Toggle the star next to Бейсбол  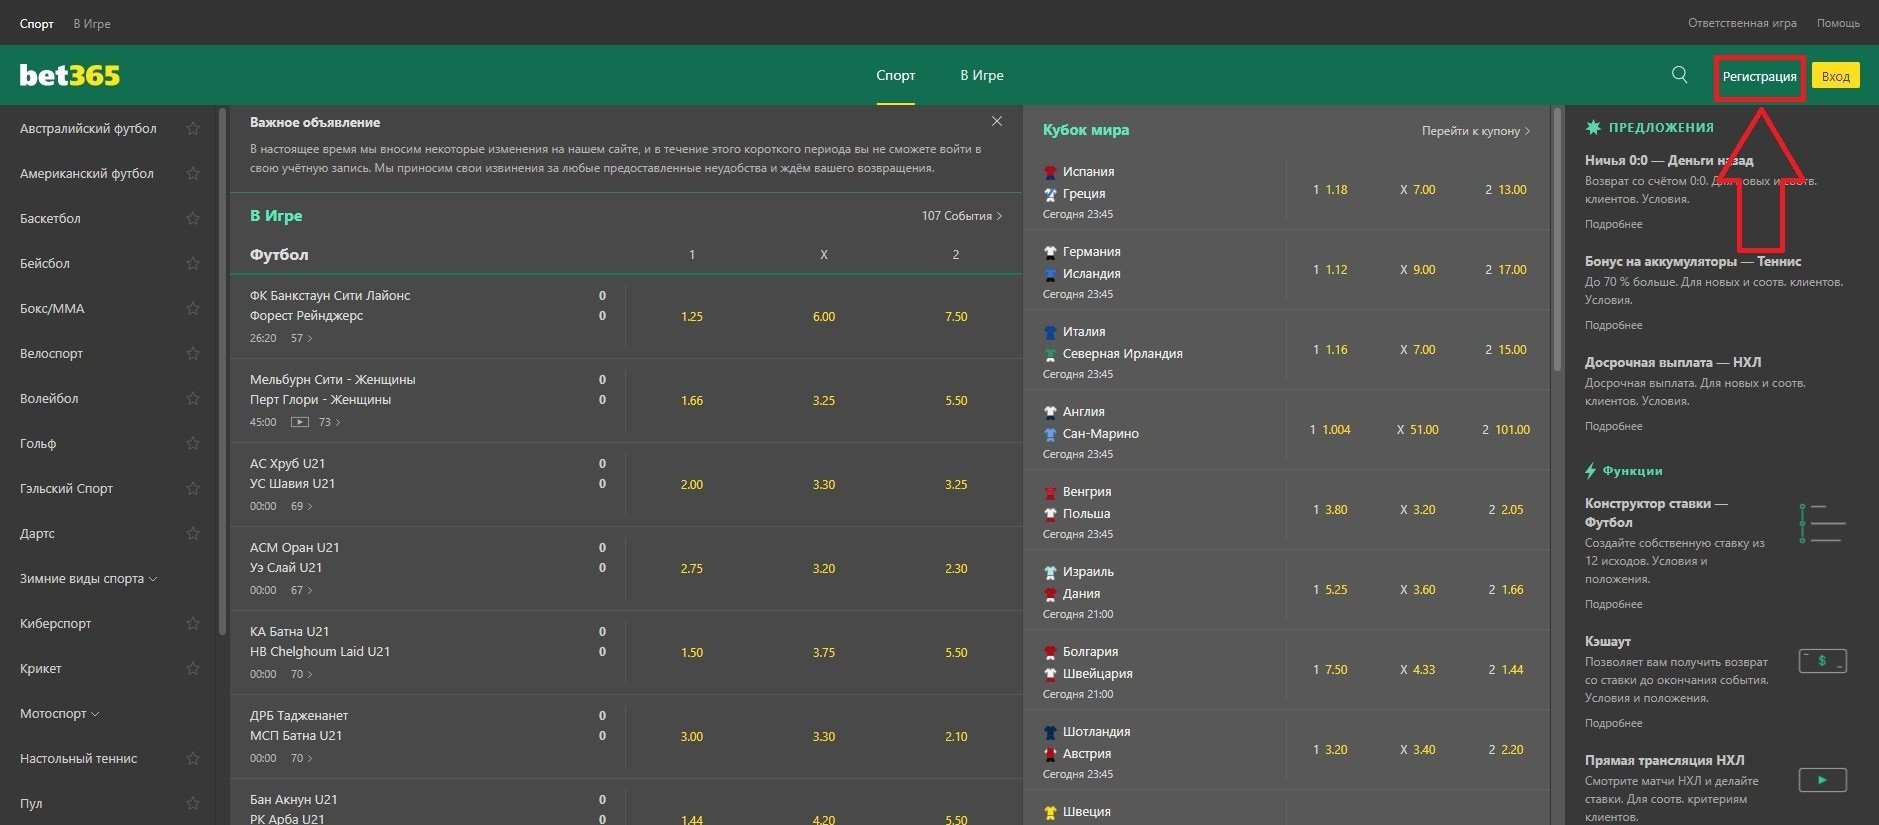coord(193,264)
